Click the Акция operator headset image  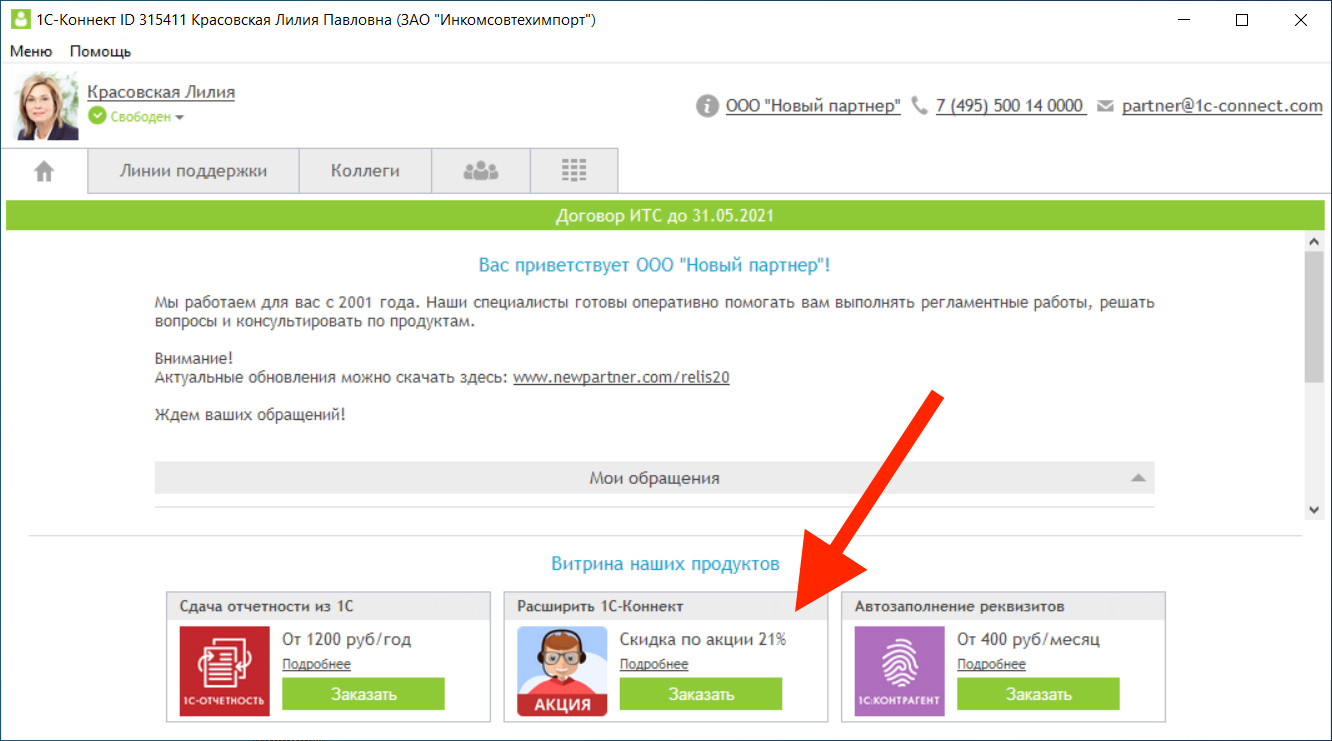[562, 671]
